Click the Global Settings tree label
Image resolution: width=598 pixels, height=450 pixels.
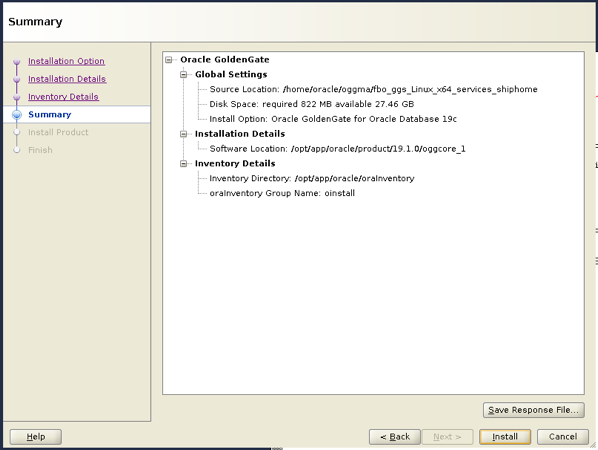231,74
